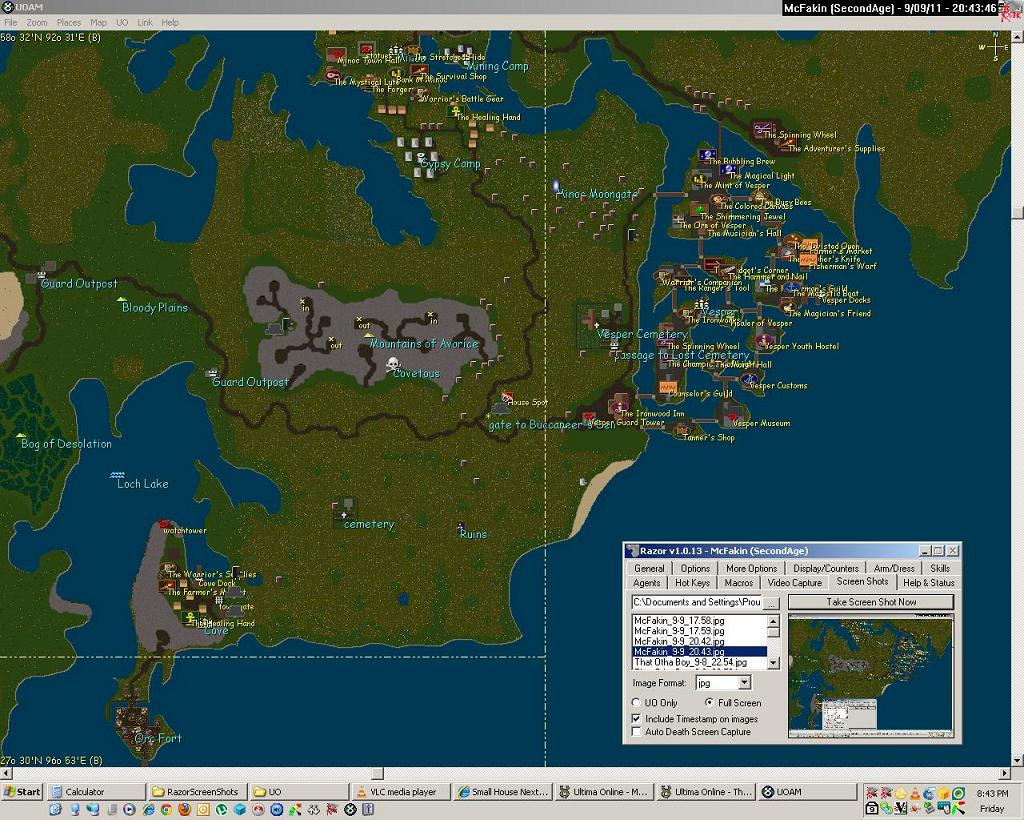The height and width of the screenshot is (820, 1024).
Task: Click the compass rose icon
Action: pos(994,46)
